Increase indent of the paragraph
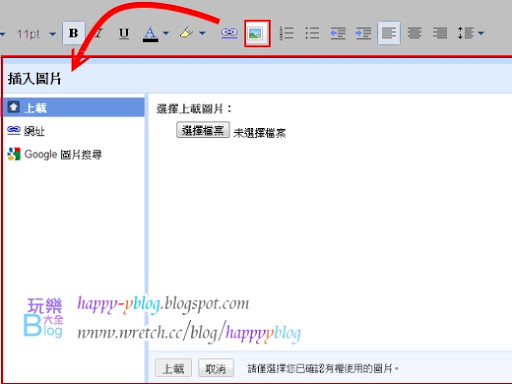This screenshot has width=512, height=384. [x=363, y=33]
